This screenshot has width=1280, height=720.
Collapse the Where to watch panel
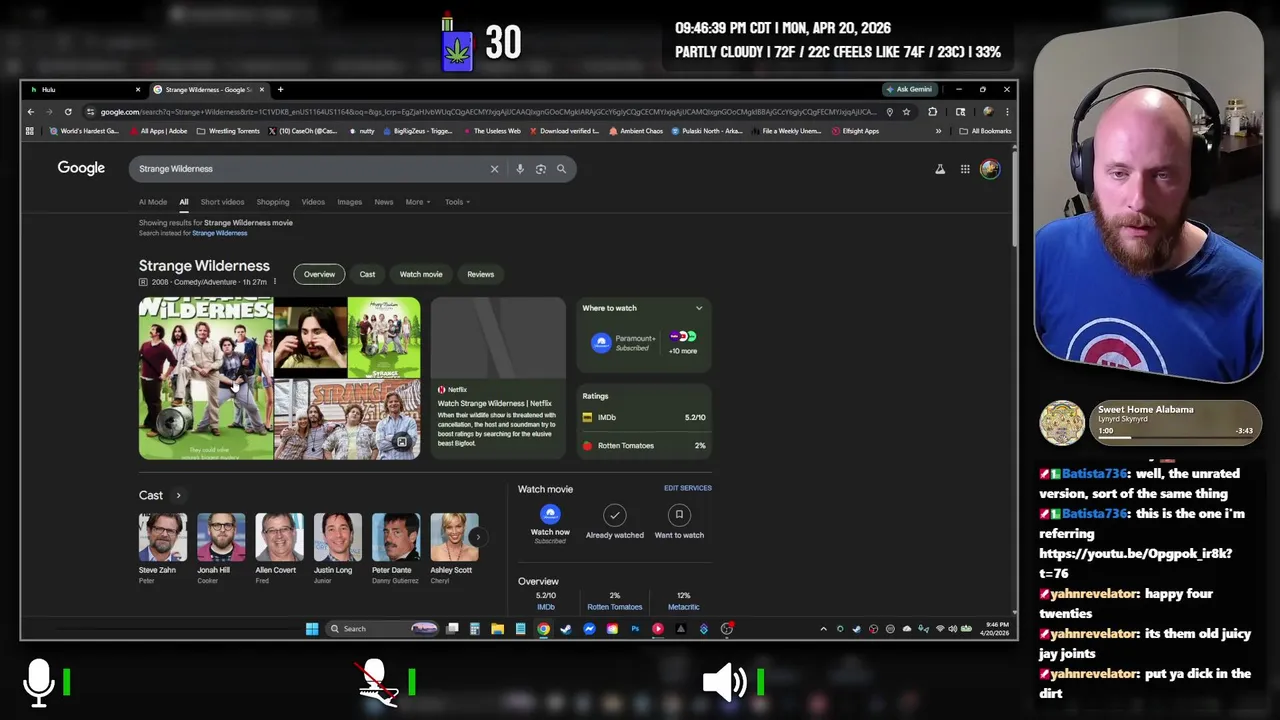[x=699, y=308]
